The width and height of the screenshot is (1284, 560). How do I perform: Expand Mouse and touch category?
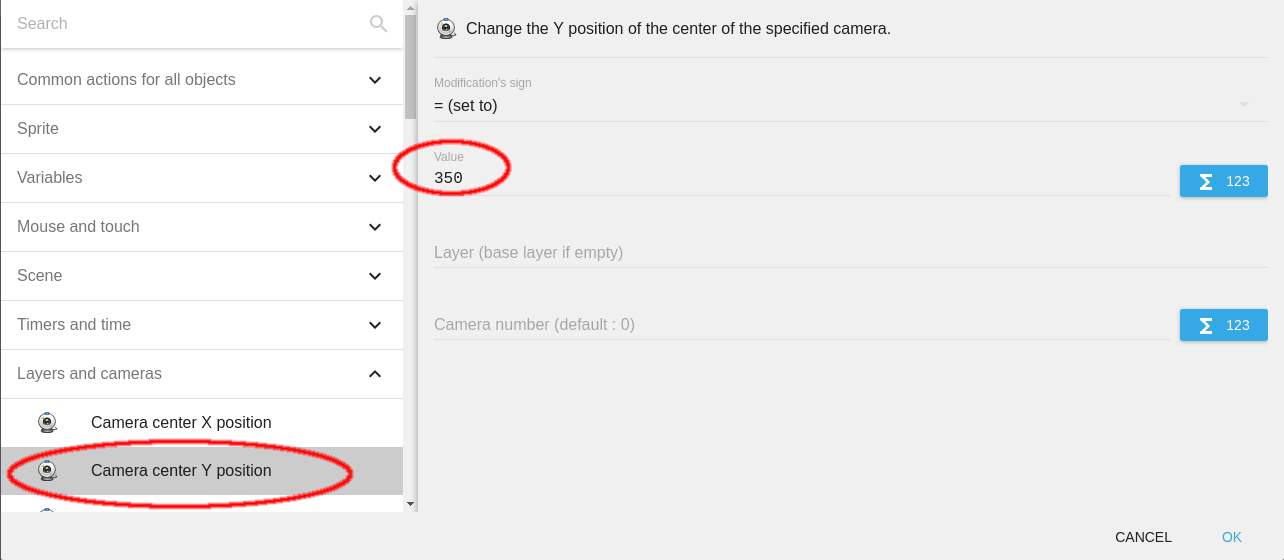375,227
